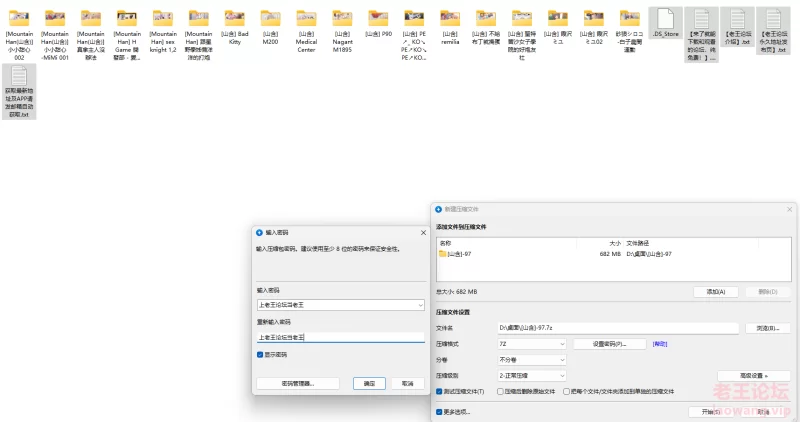Viewport: 800px width, 422px height.
Task: Expand the 压缩级别 dropdown
Action: (x=562, y=375)
